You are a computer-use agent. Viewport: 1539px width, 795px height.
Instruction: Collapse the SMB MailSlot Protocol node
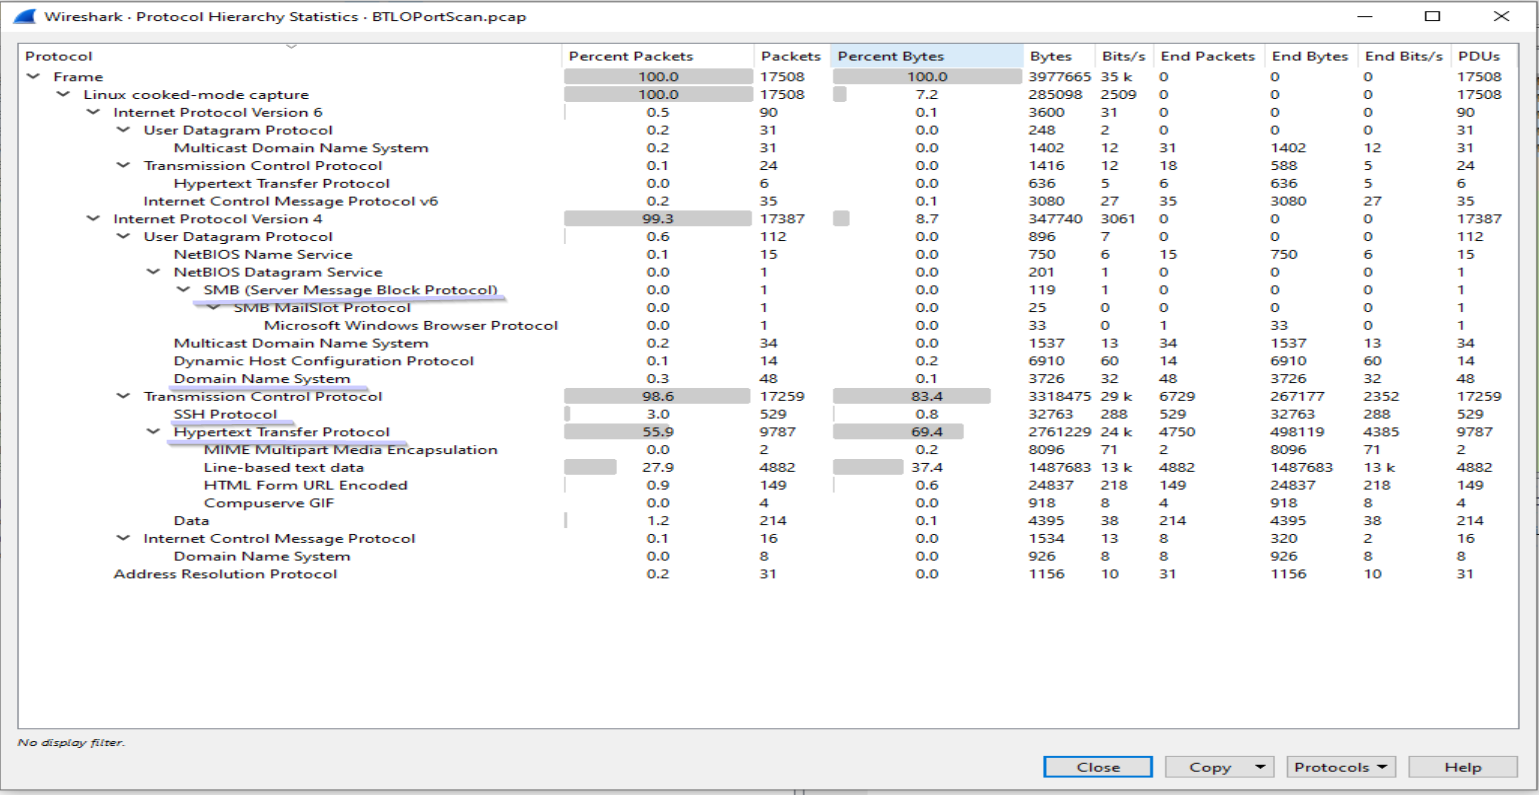coord(212,308)
